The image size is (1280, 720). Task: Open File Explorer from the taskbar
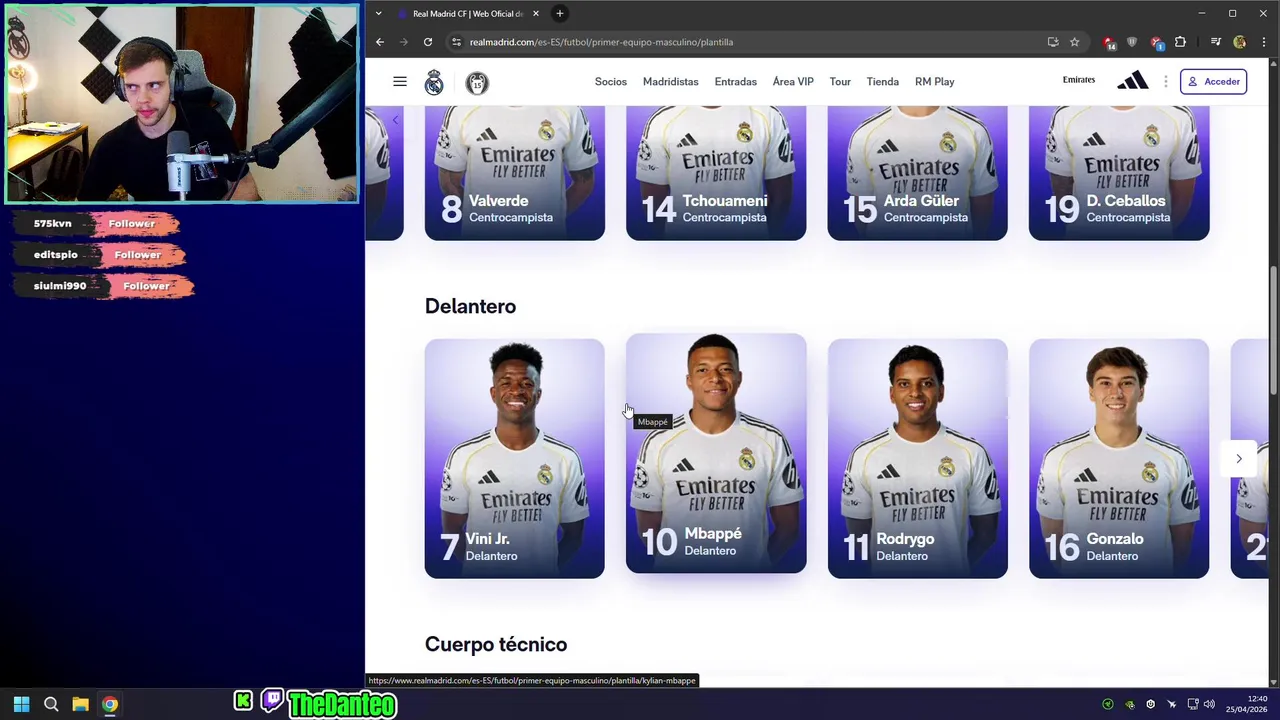click(80, 704)
